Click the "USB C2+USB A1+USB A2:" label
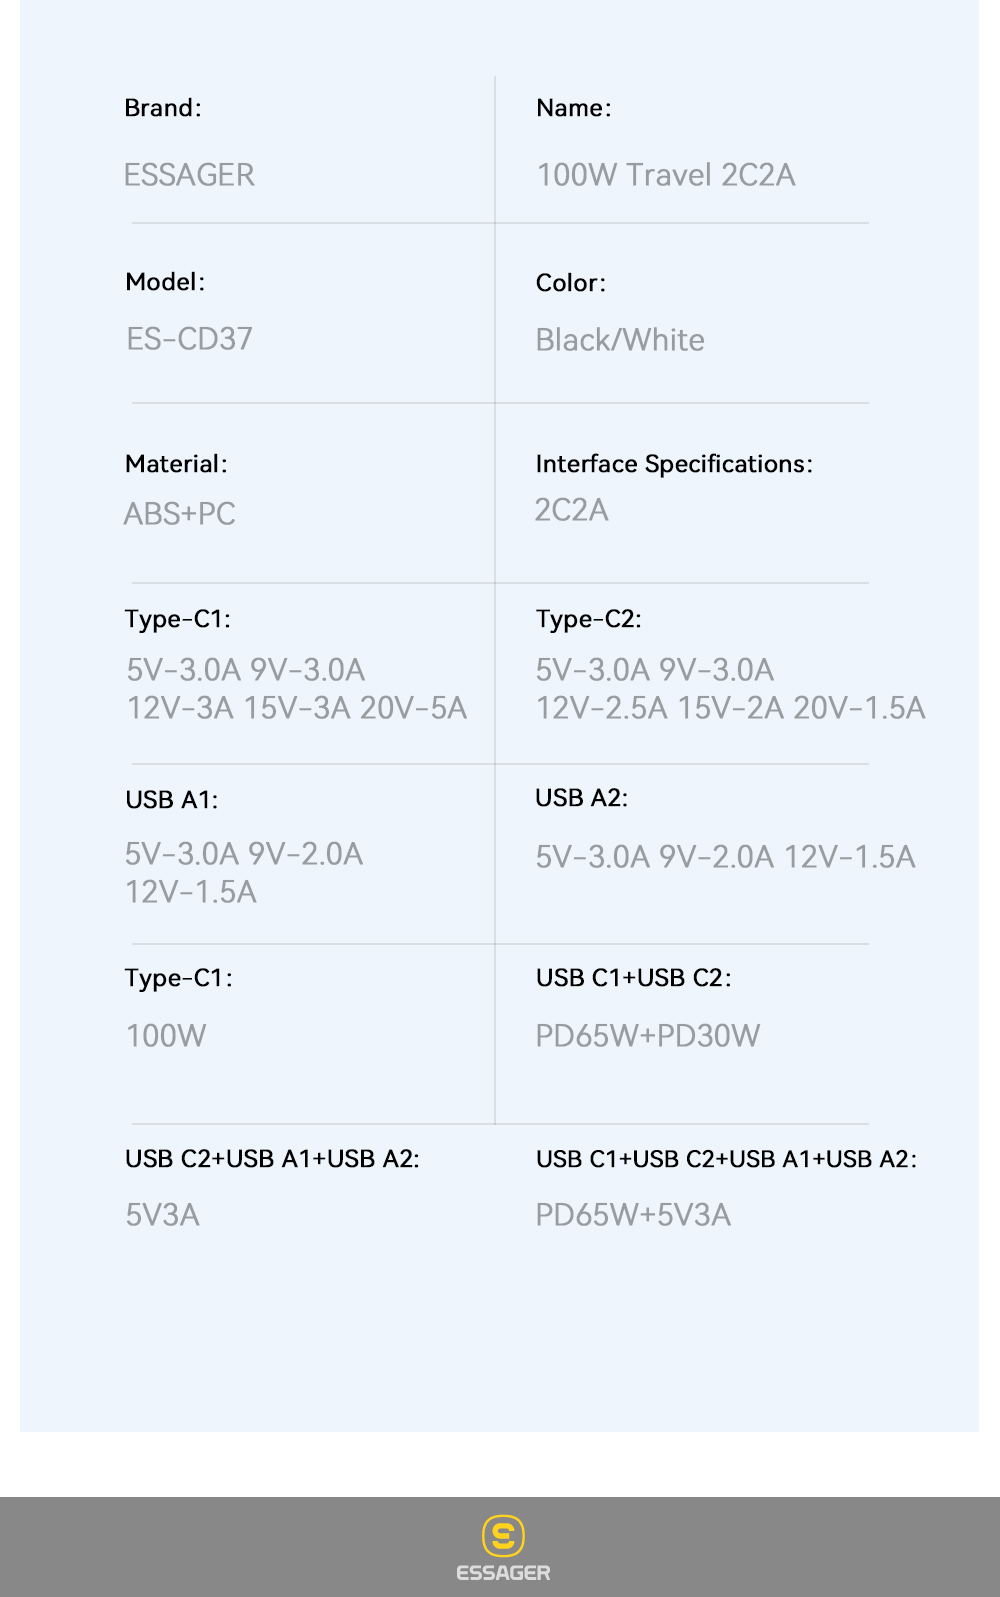This screenshot has width=1000, height=1597. 272,1159
